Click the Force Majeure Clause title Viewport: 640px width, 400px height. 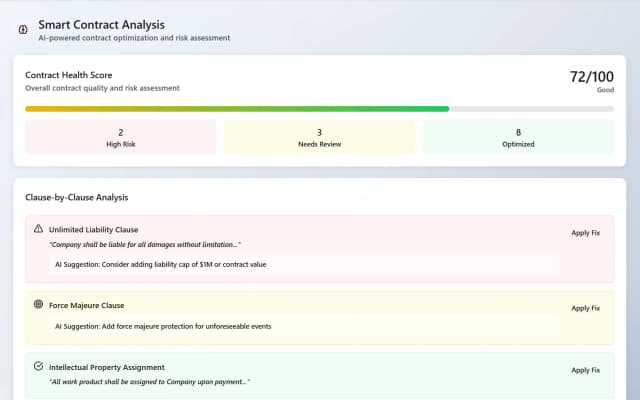(87, 305)
